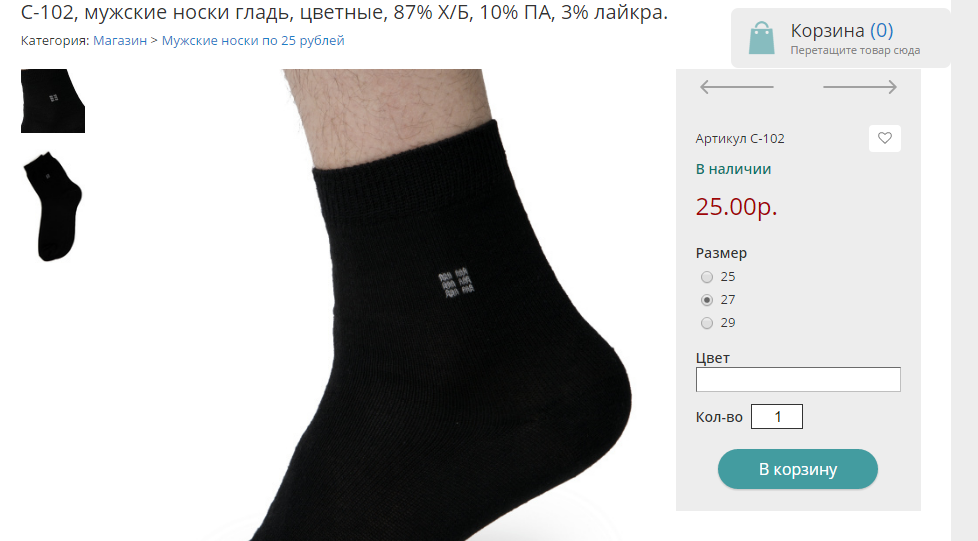Open the Цвет color selection field
Screen dimensions: 978x541
click(x=798, y=379)
